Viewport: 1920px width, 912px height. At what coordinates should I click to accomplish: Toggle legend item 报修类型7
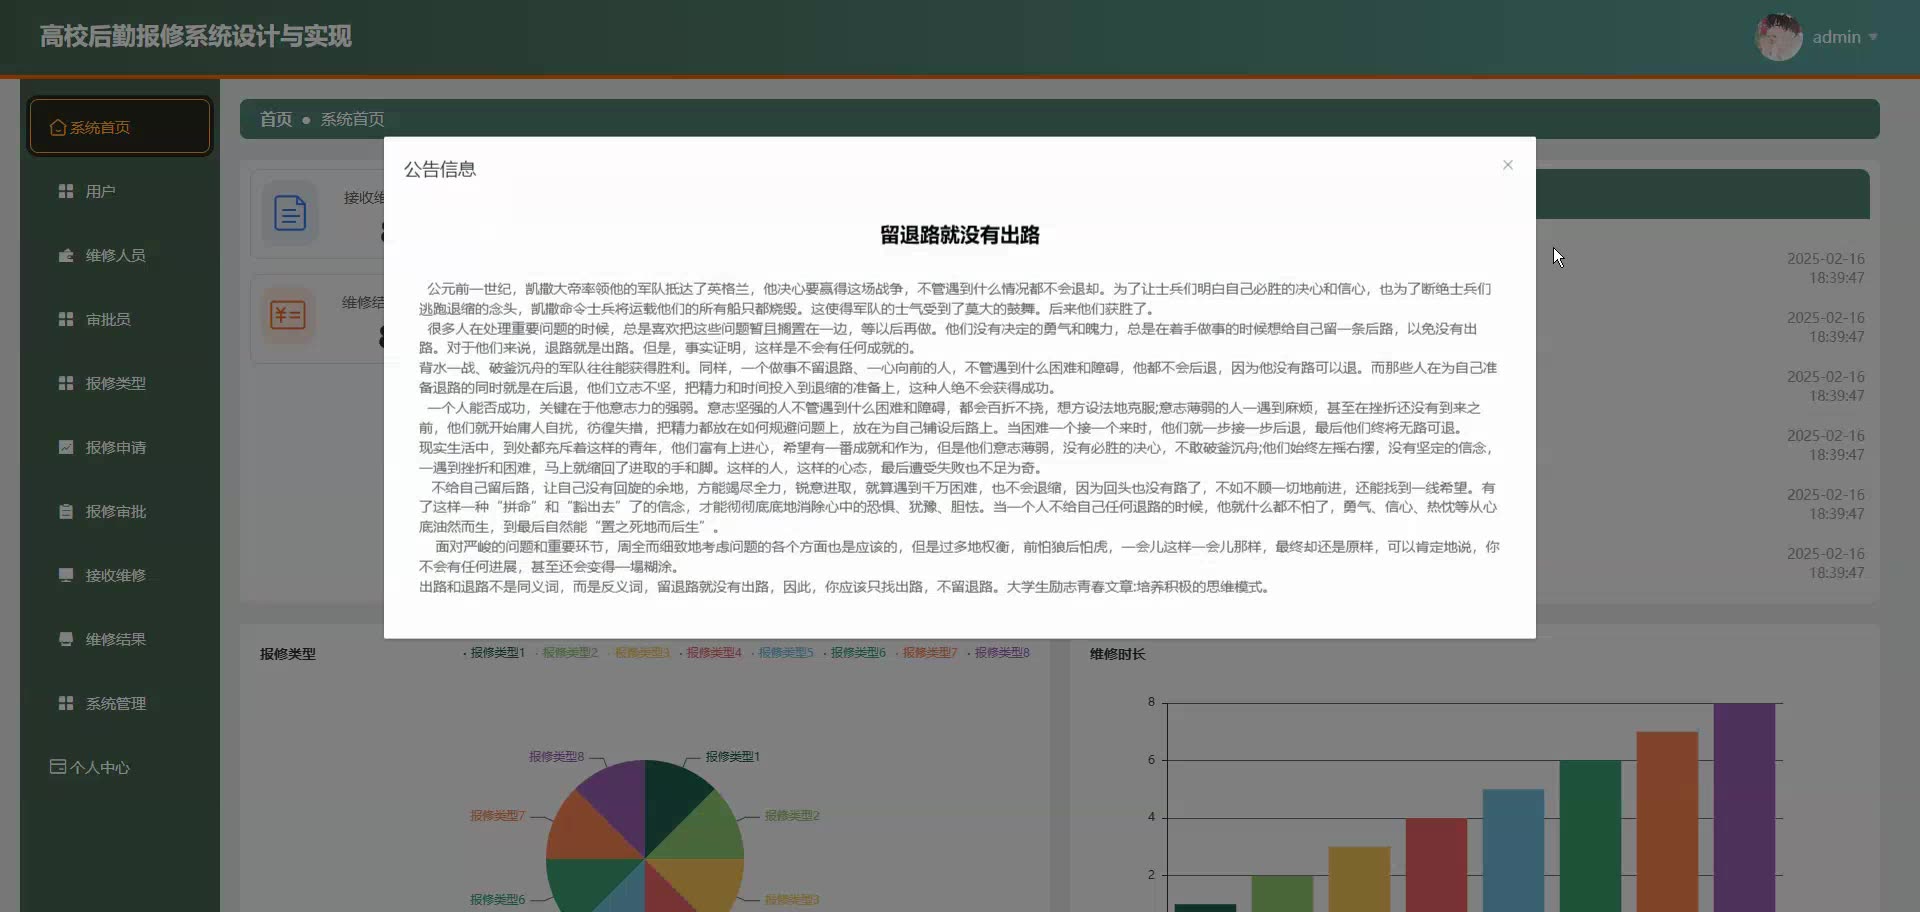(x=926, y=652)
